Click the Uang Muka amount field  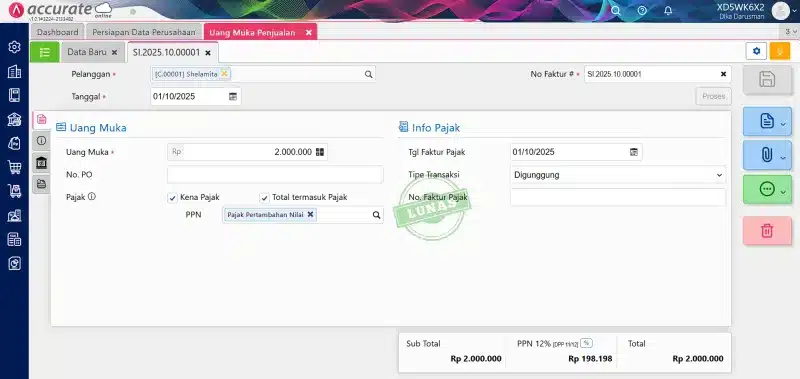coord(247,152)
